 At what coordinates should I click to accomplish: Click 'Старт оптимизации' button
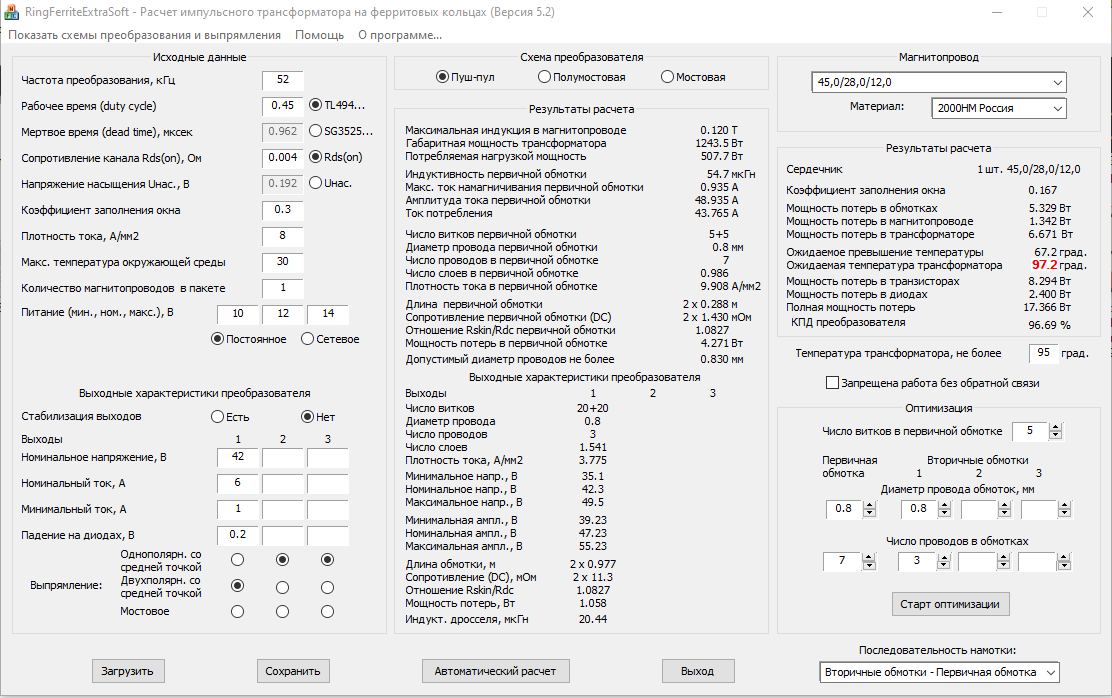(950, 604)
